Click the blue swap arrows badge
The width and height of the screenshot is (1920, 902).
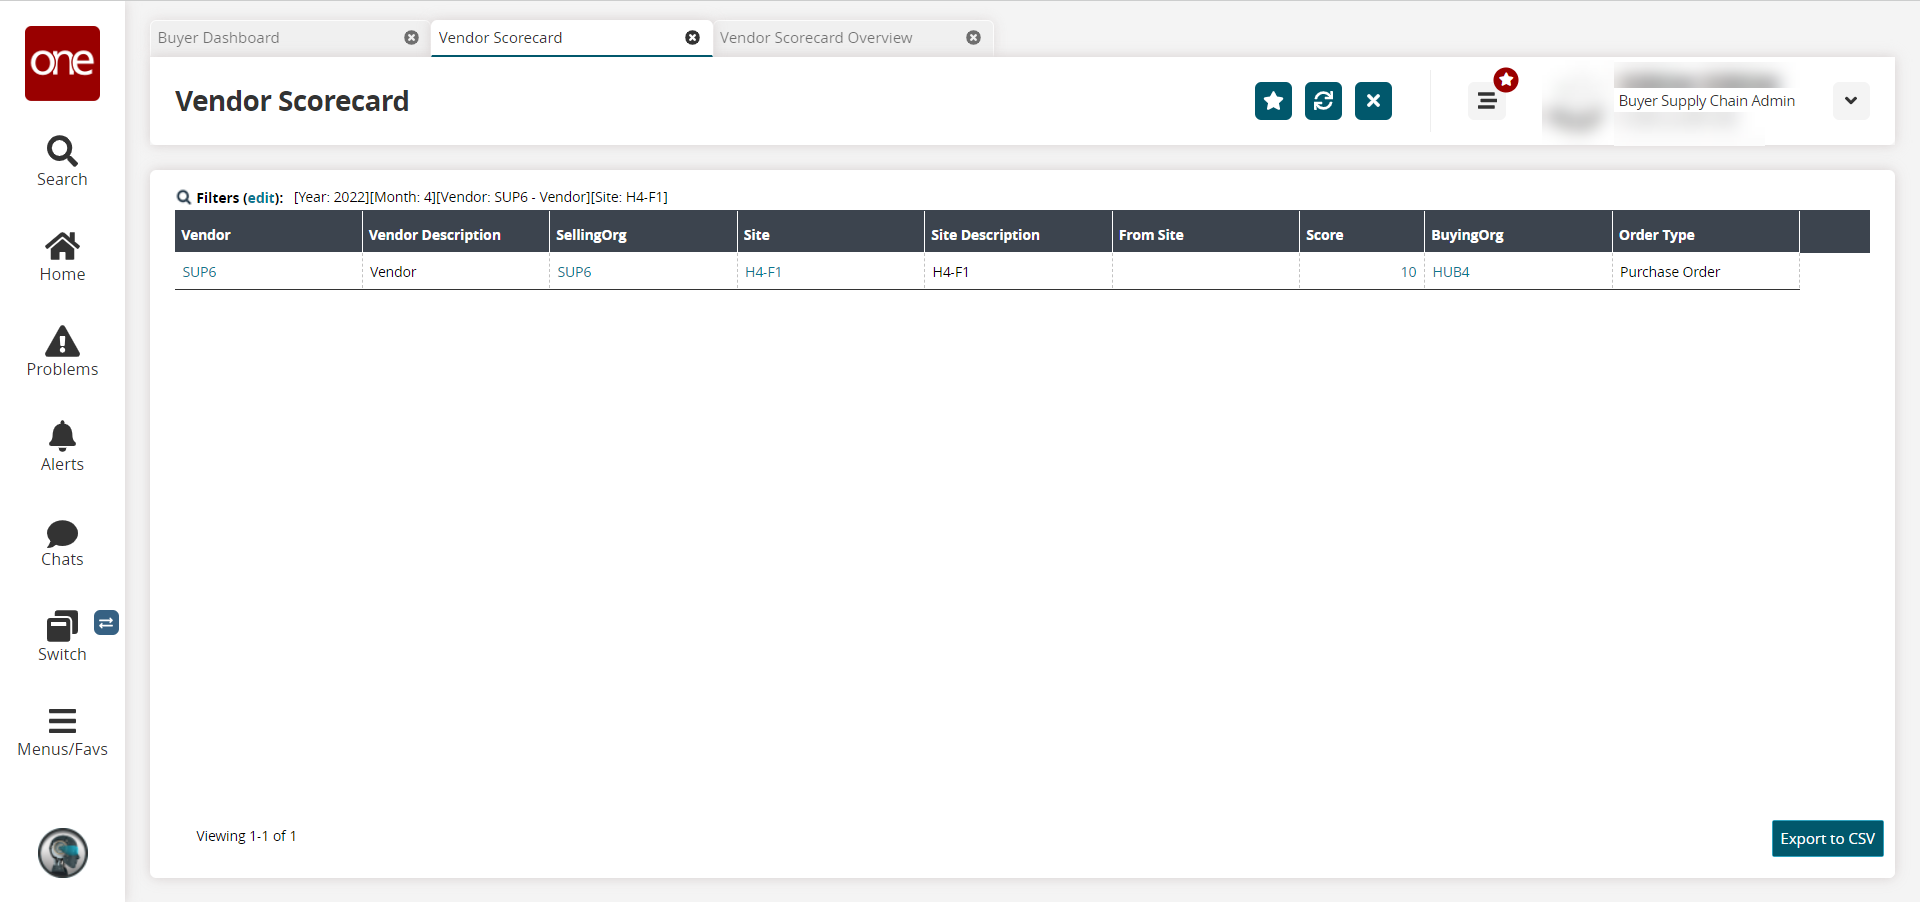106,623
